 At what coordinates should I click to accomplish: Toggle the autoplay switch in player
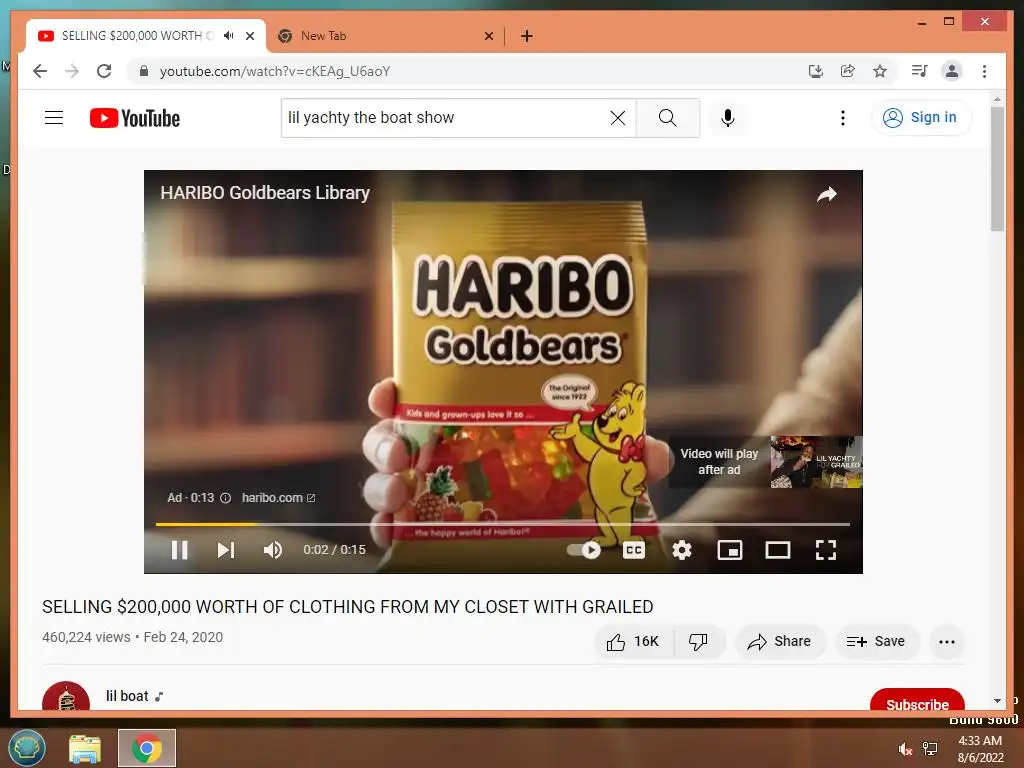[584, 550]
